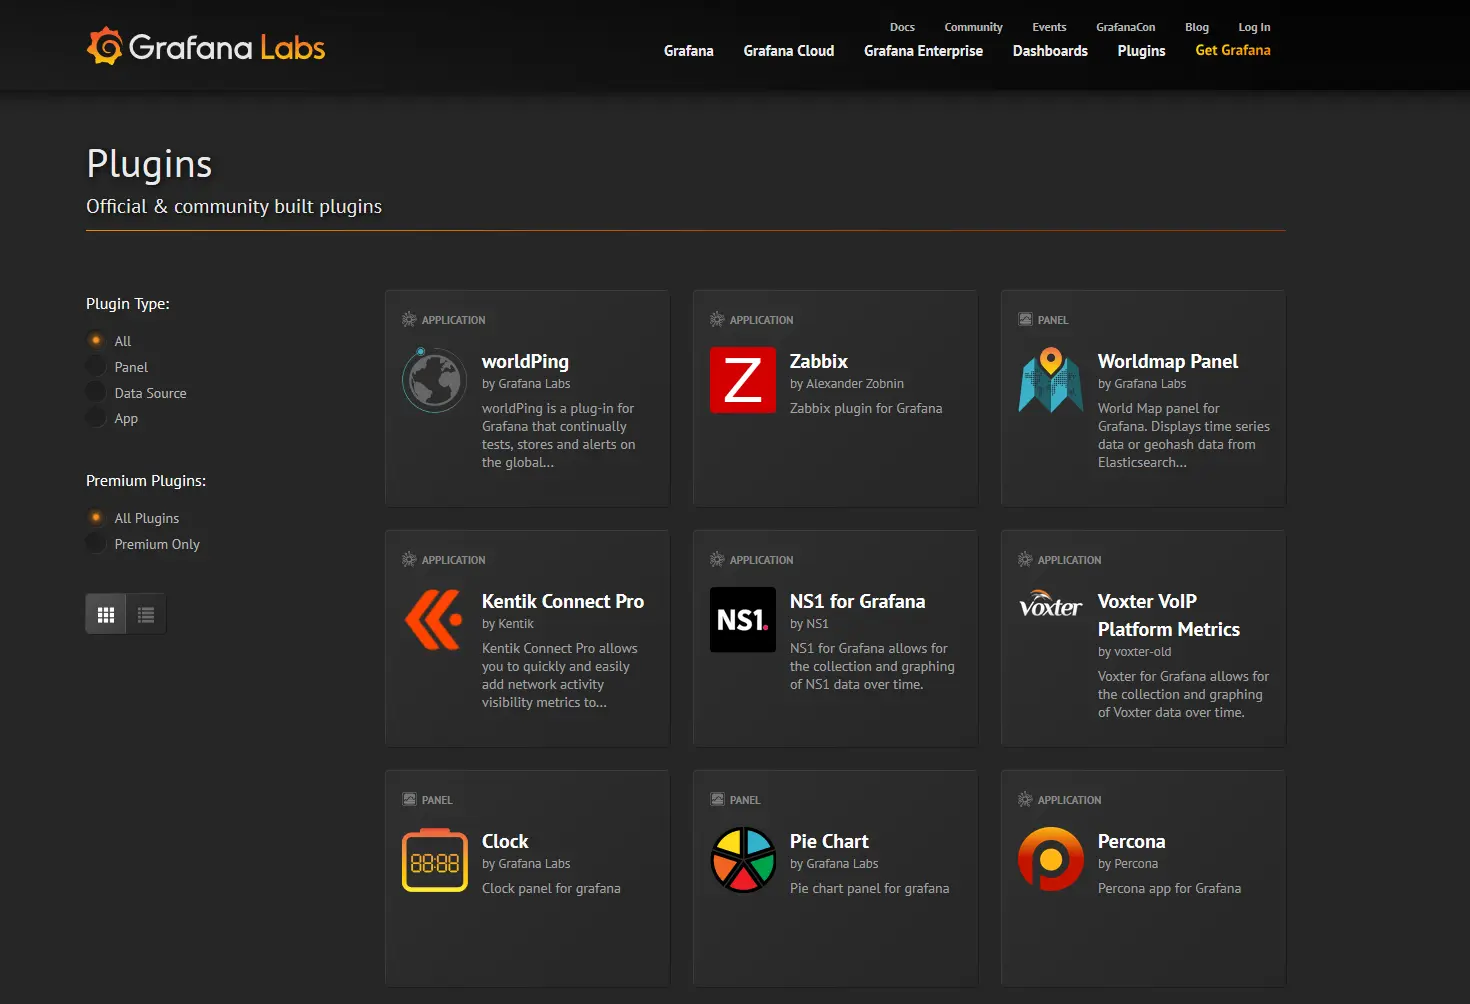Open the Percona plugin title

[x=1131, y=841]
